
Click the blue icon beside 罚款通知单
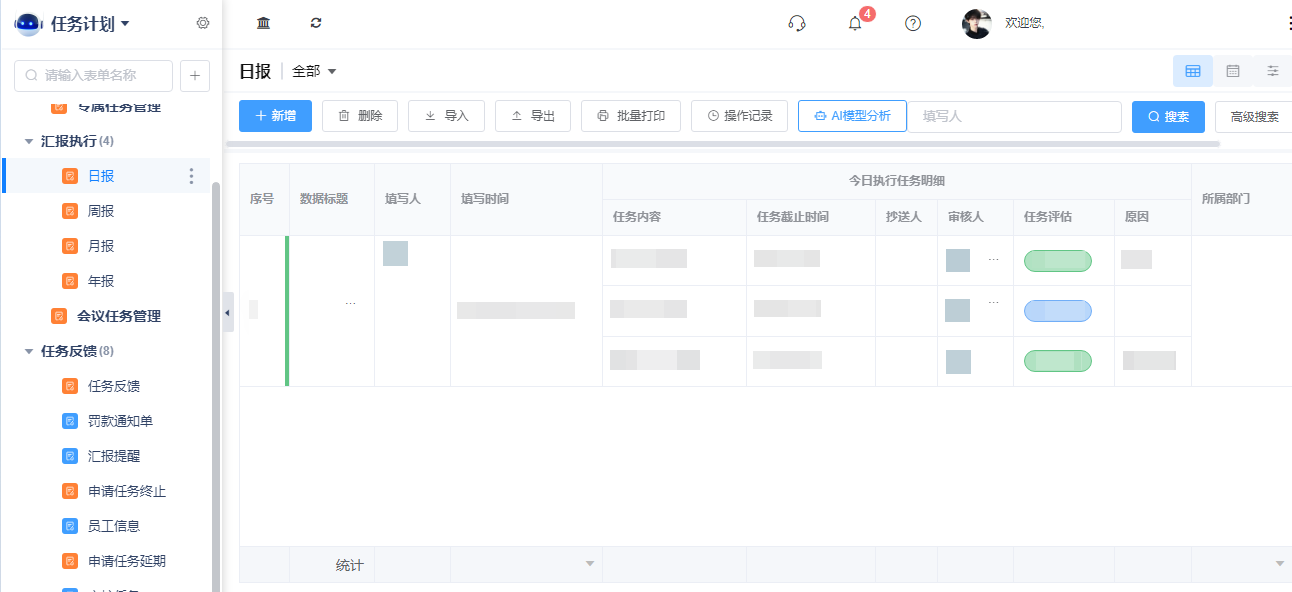pyautogui.click(x=70, y=421)
